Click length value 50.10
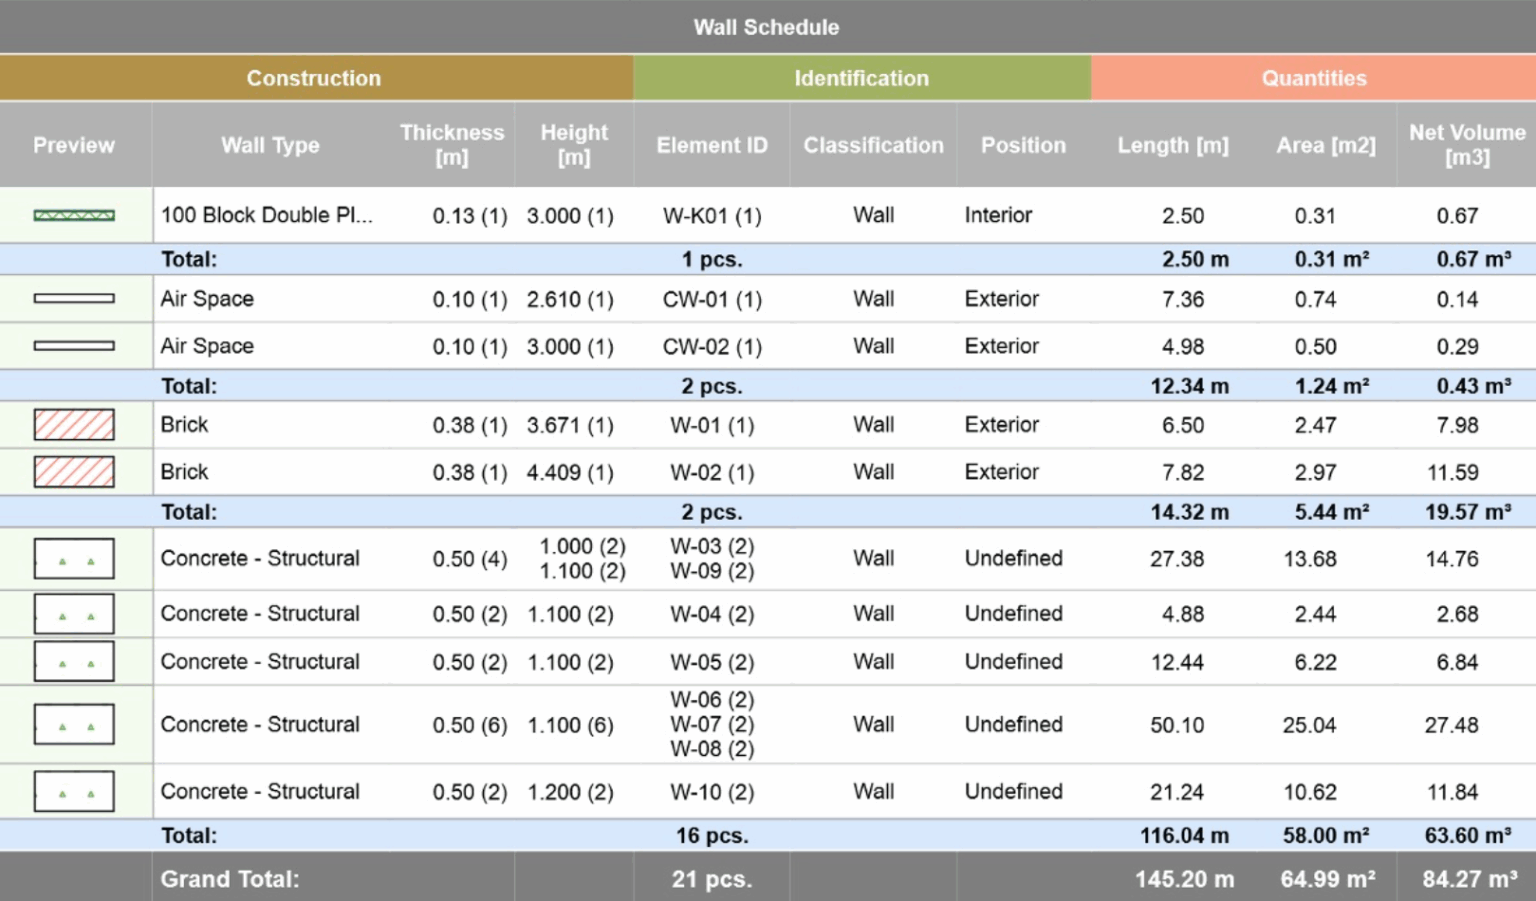Screen dimensions: 1536x901 pyautogui.click(x=1177, y=725)
